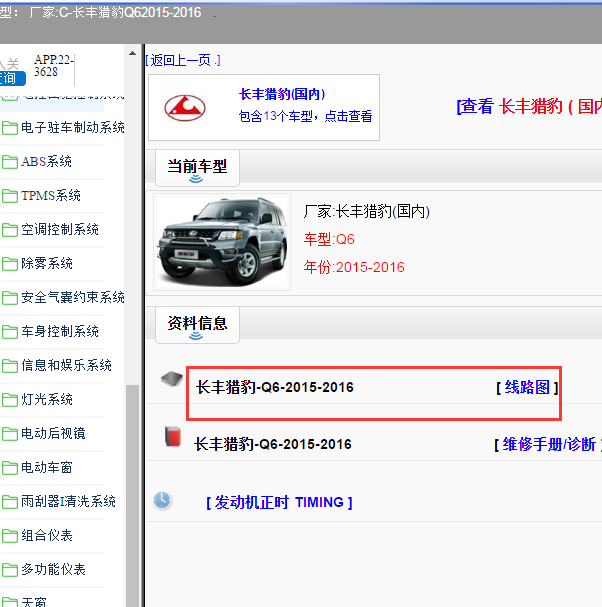Click the red repair manual book icon
Image resolution: width=602 pixels, height=607 pixels.
(x=173, y=437)
